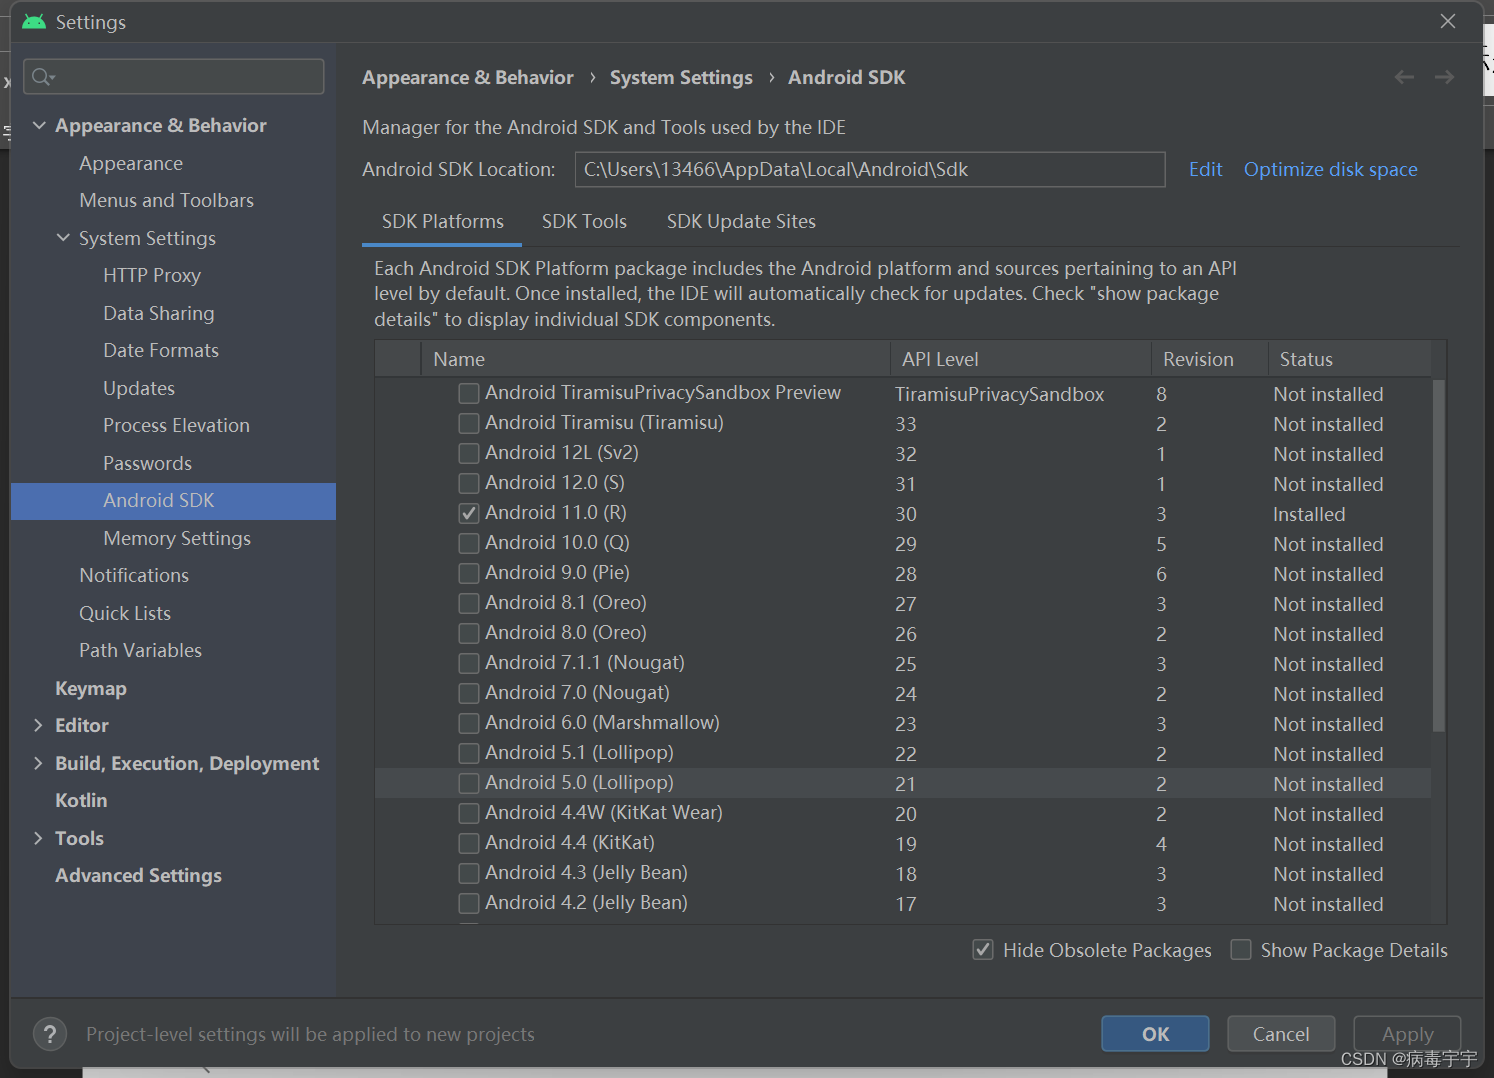Check Android 10.0 (Q) checkbox

coord(468,543)
